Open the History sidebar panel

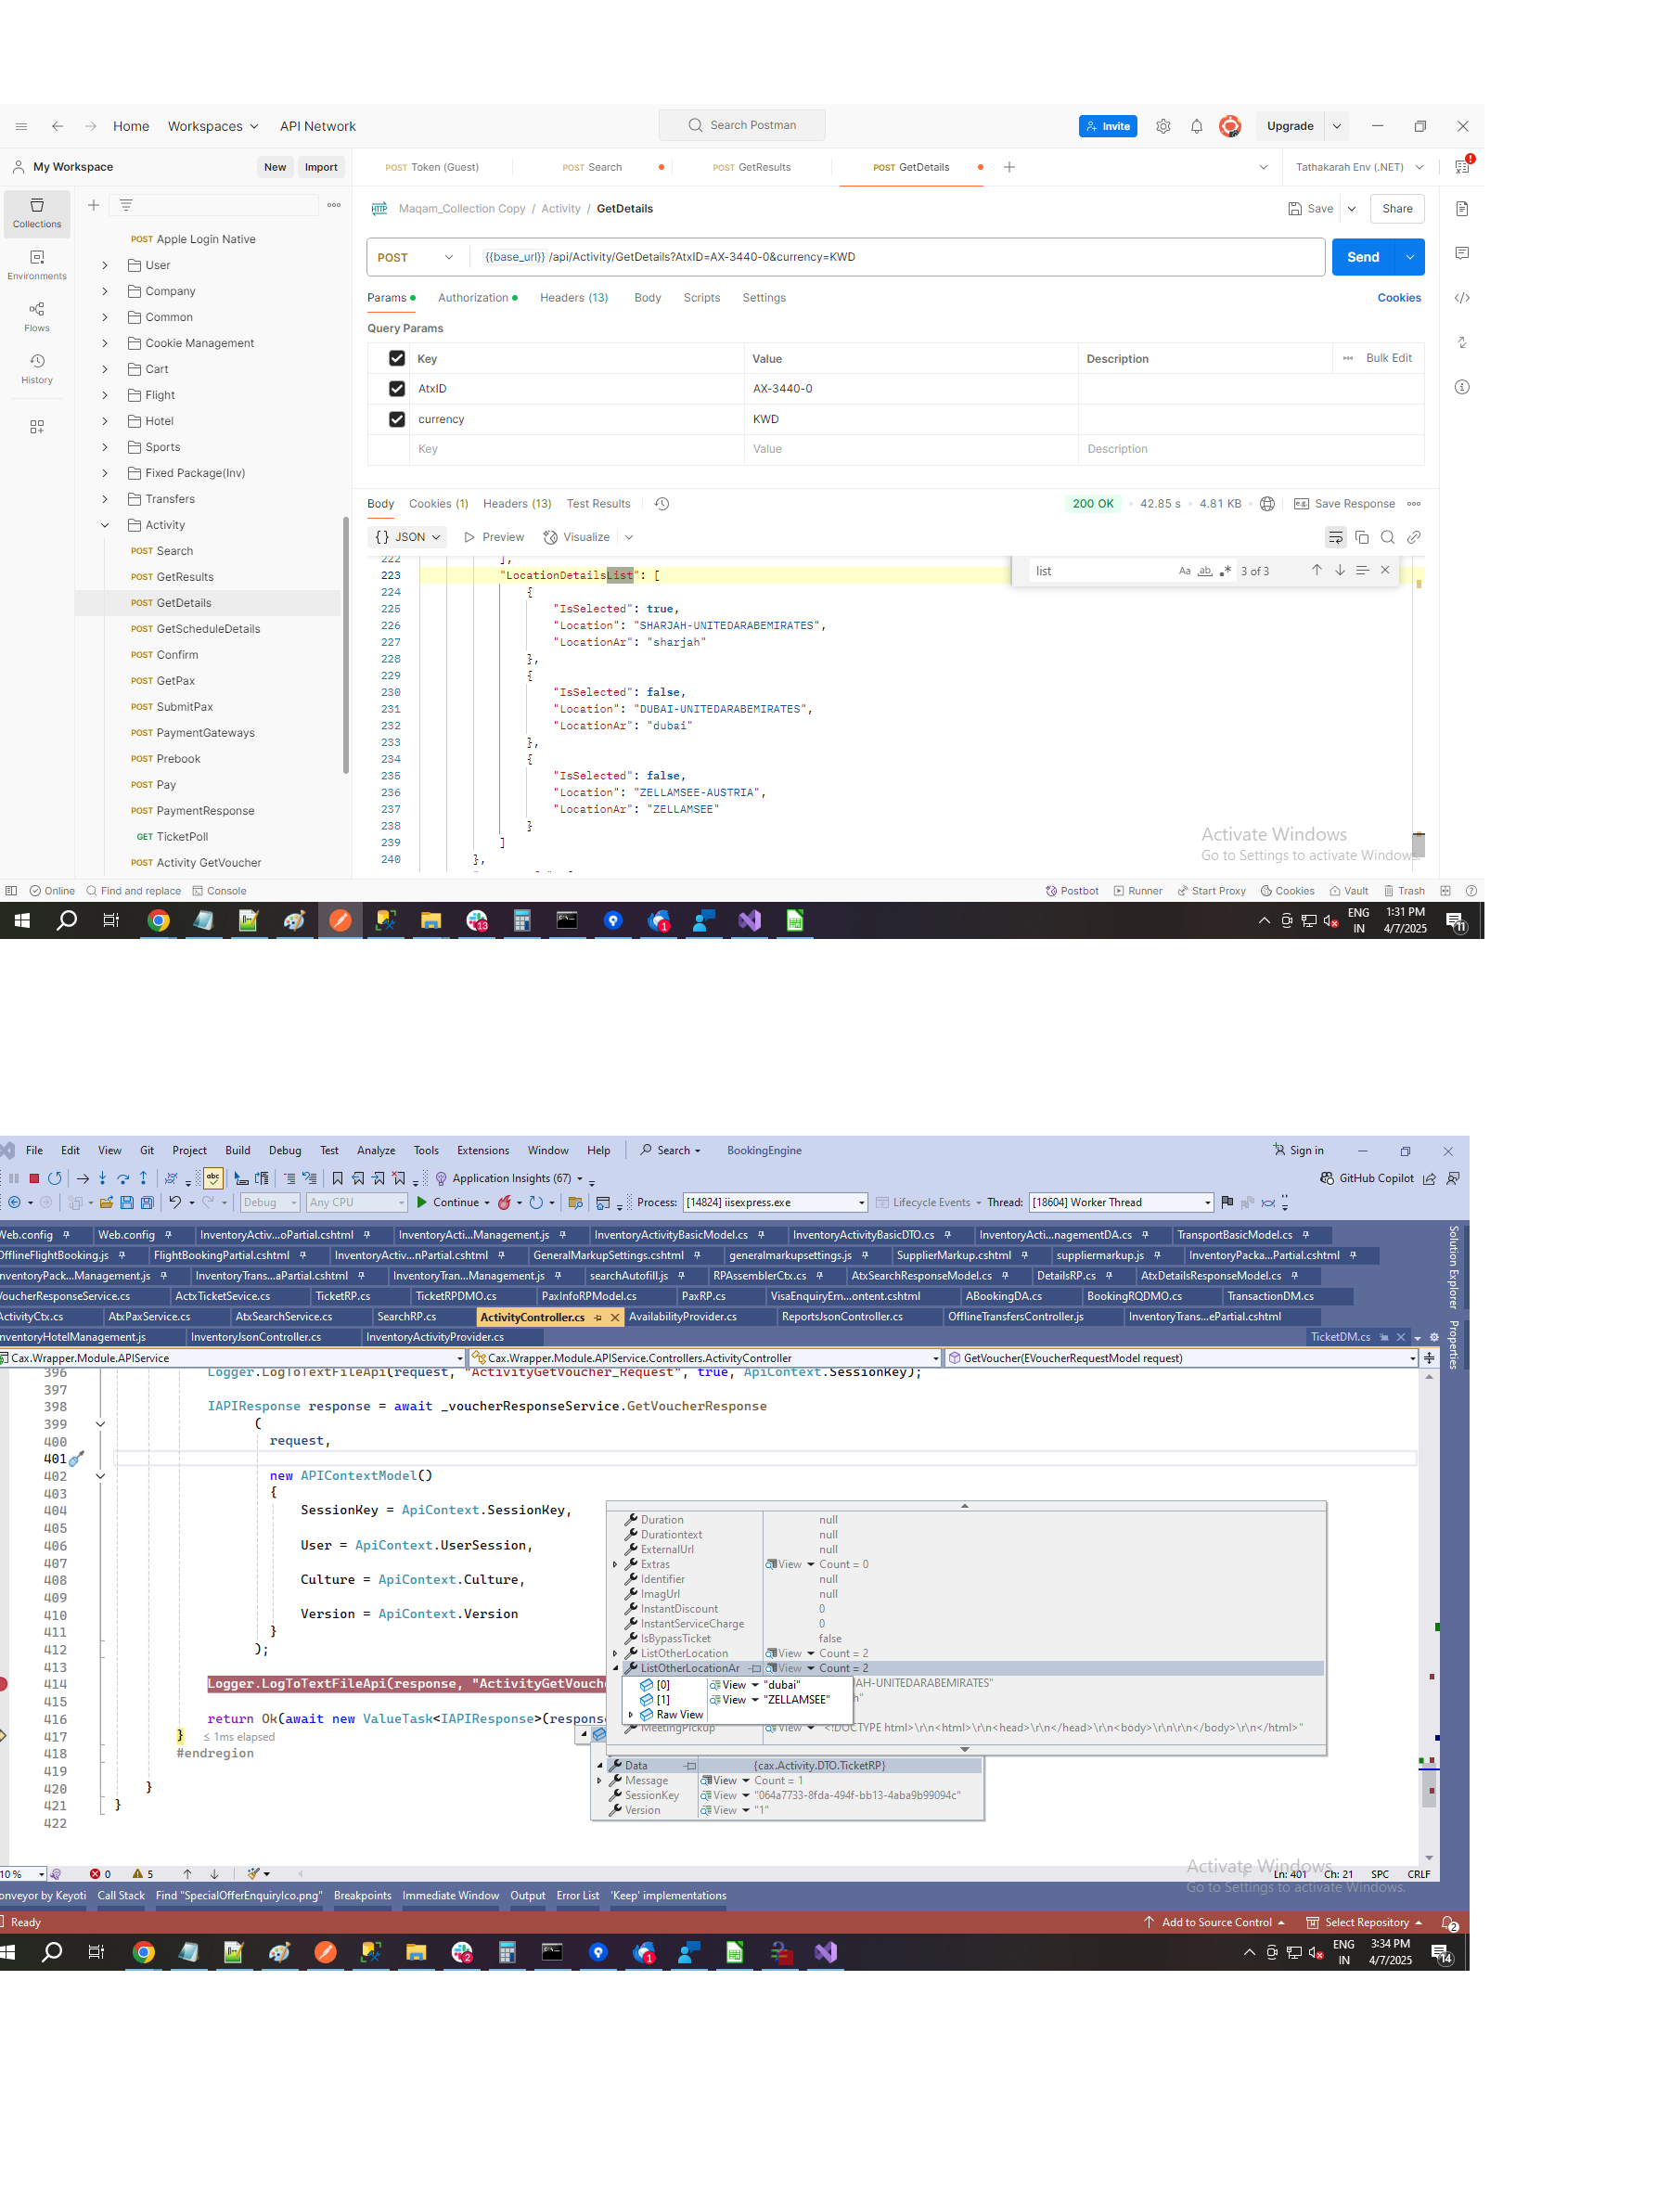(37, 368)
